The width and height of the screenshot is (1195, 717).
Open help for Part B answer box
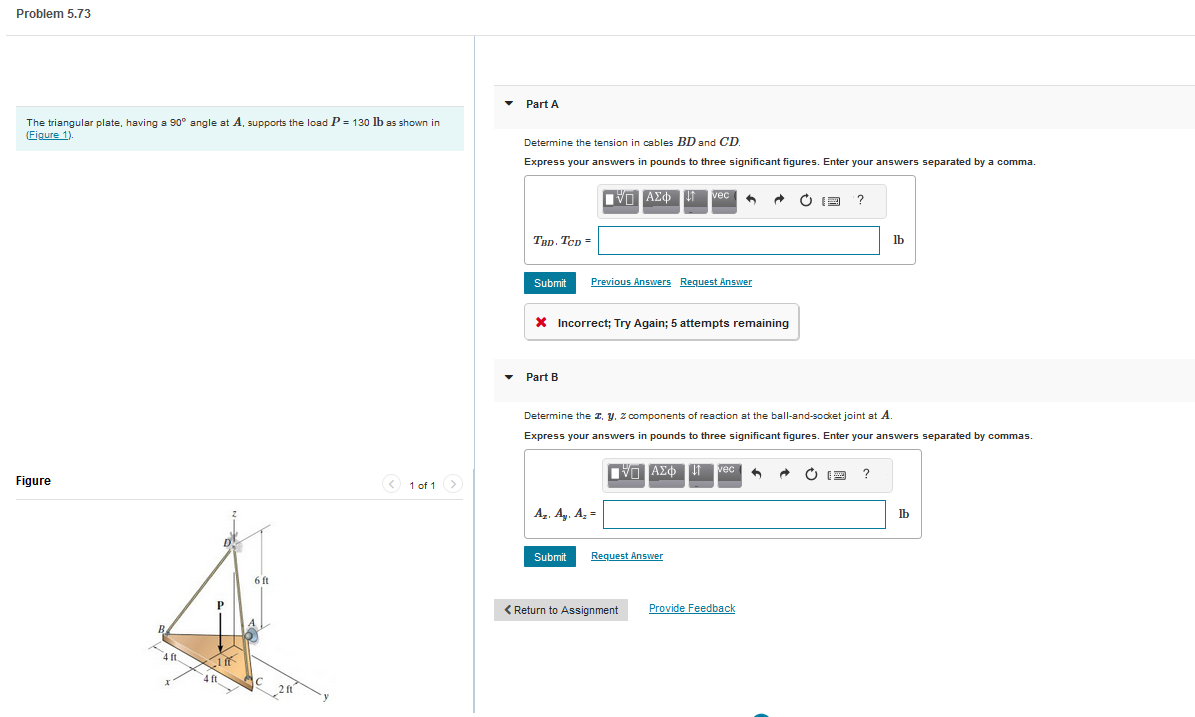coord(866,474)
